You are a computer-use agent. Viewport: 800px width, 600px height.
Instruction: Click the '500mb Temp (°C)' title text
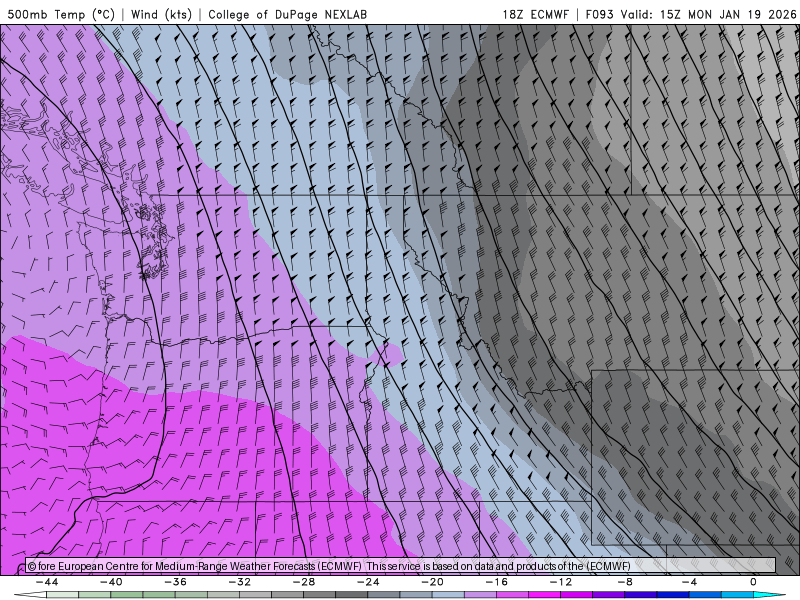(60, 15)
